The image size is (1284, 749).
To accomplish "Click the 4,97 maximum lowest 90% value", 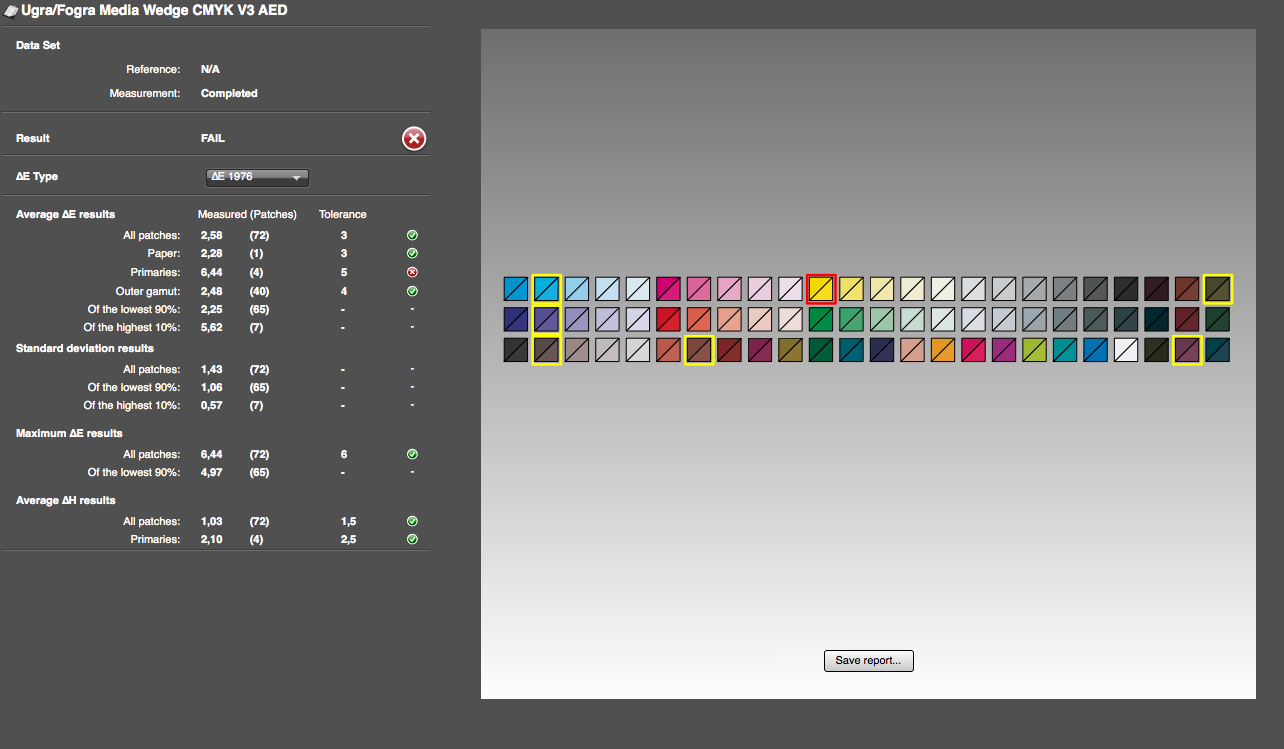I will tap(211, 472).
